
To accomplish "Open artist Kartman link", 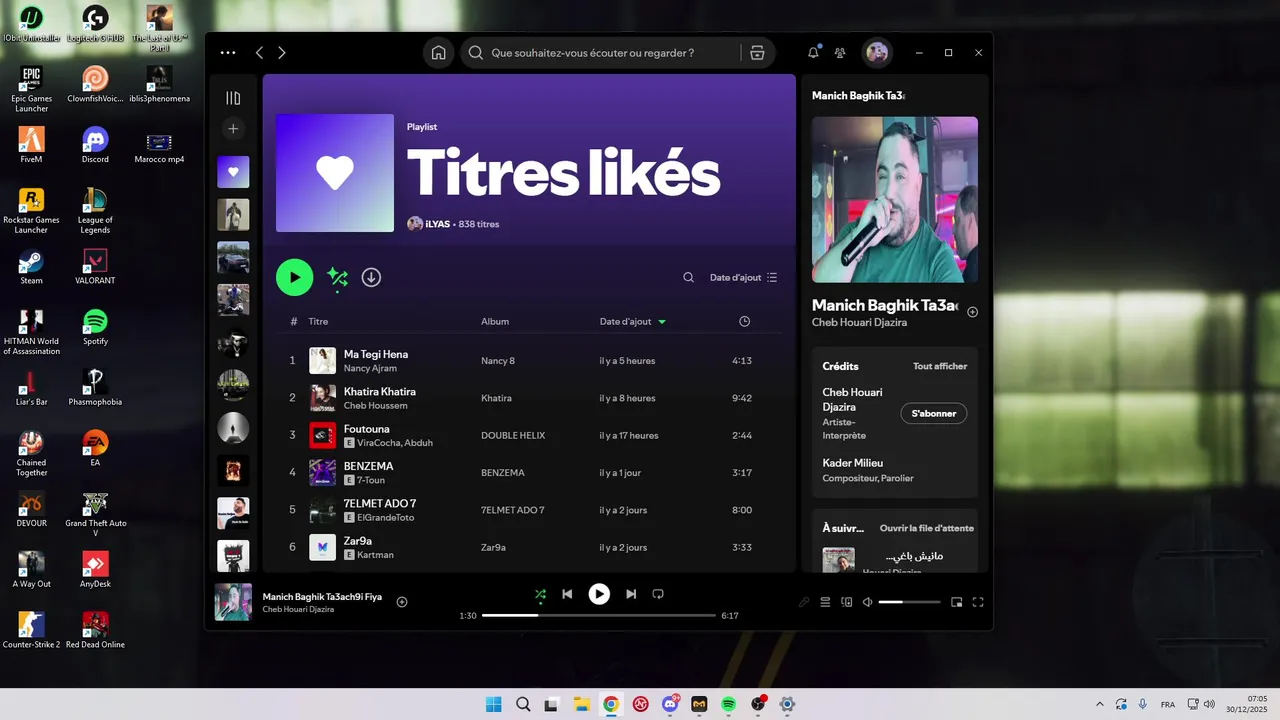I will [x=375, y=555].
